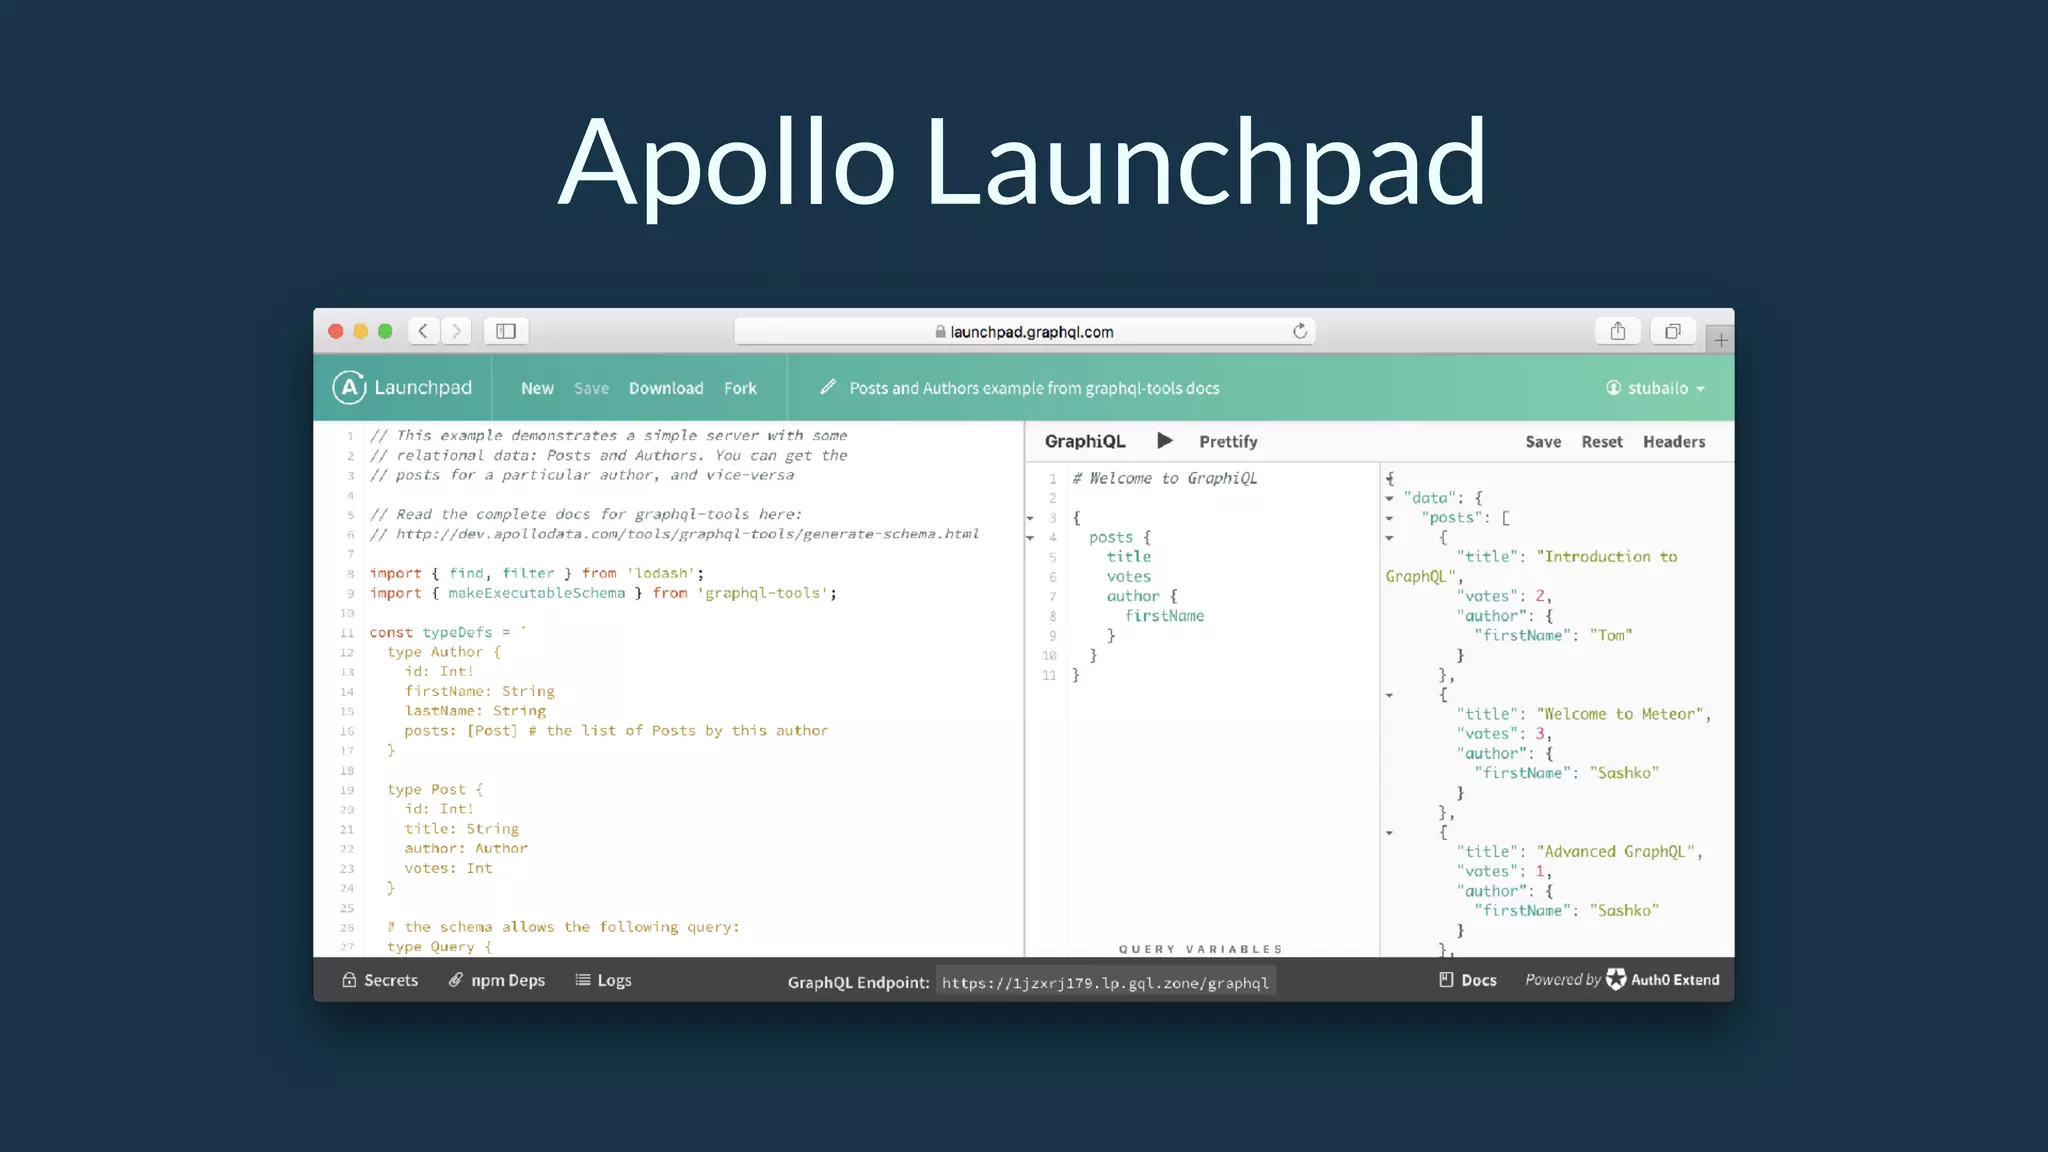The height and width of the screenshot is (1152, 2048).
Task: Open the browser share icon
Action: pyautogui.click(x=1618, y=331)
